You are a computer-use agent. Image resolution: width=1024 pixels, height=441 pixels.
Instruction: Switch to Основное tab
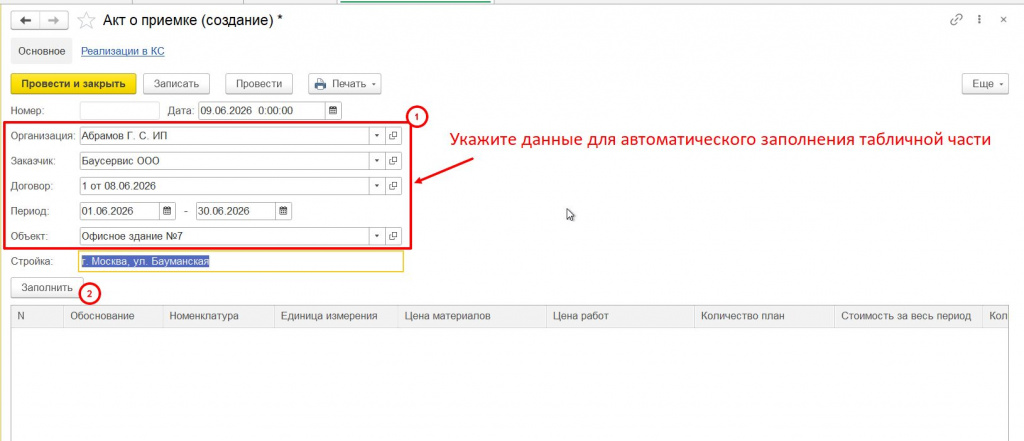tap(42, 51)
